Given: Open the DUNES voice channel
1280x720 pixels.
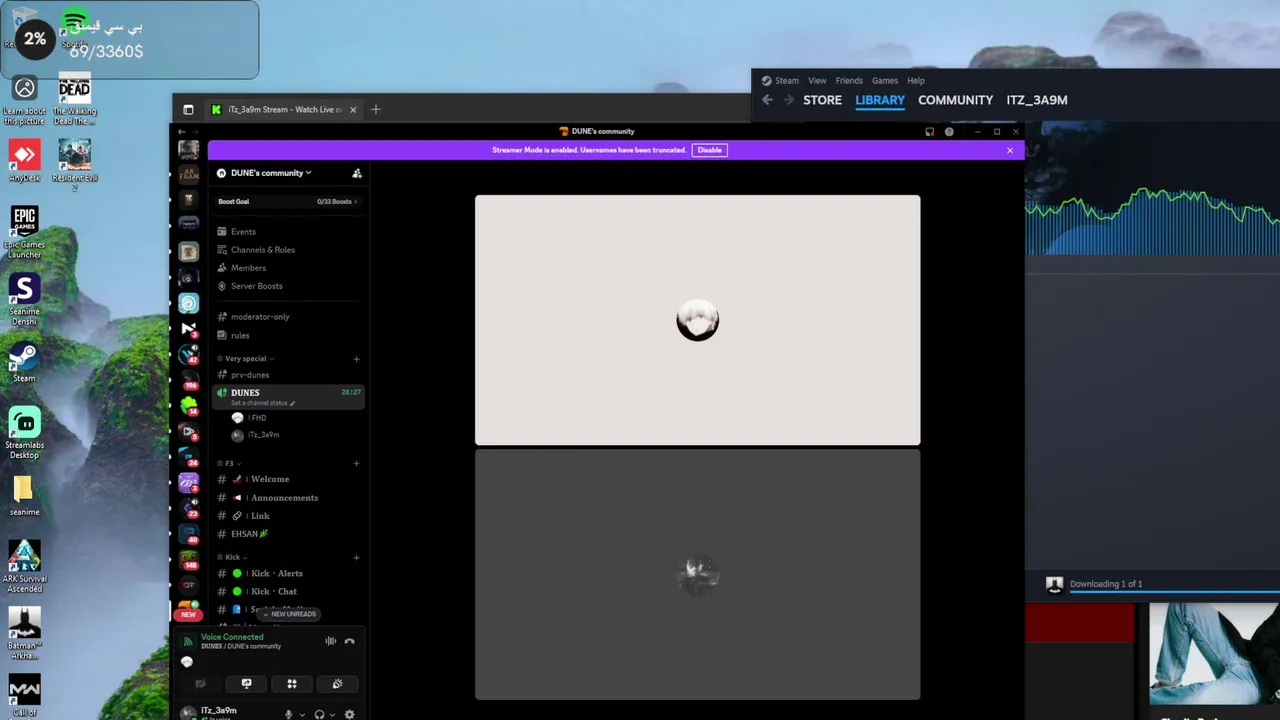Looking at the screenshot, I should point(288,397).
